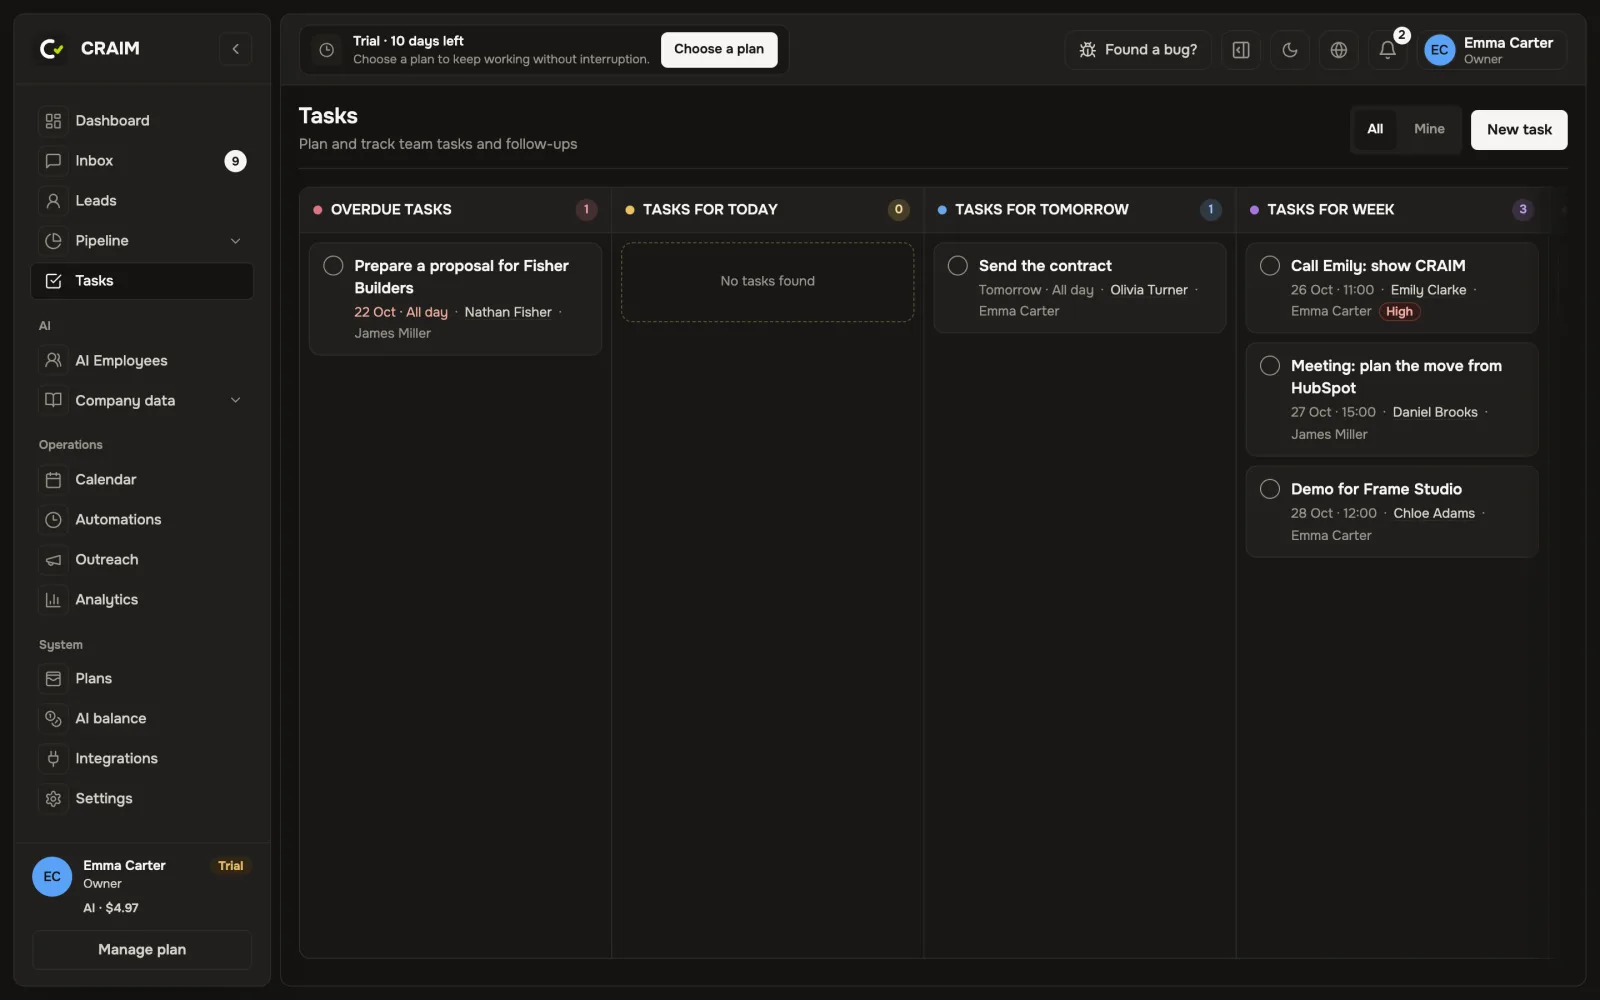The height and width of the screenshot is (1000, 1600).
Task: Click the Found a bug? button
Action: click(x=1138, y=50)
